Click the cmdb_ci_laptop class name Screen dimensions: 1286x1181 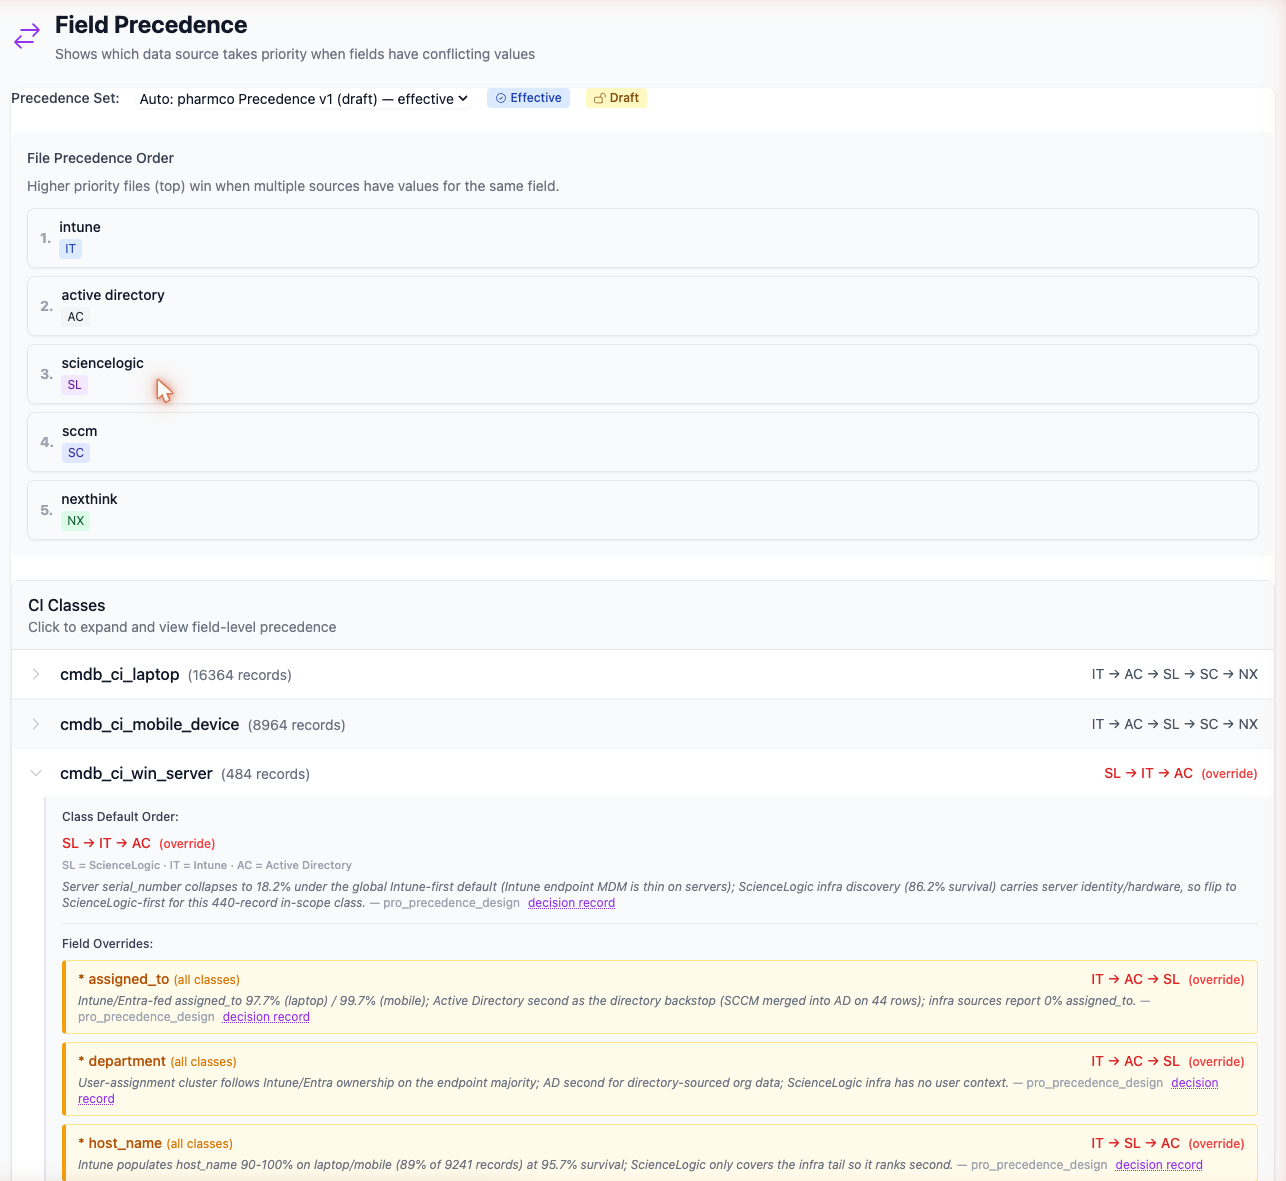coord(119,674)
